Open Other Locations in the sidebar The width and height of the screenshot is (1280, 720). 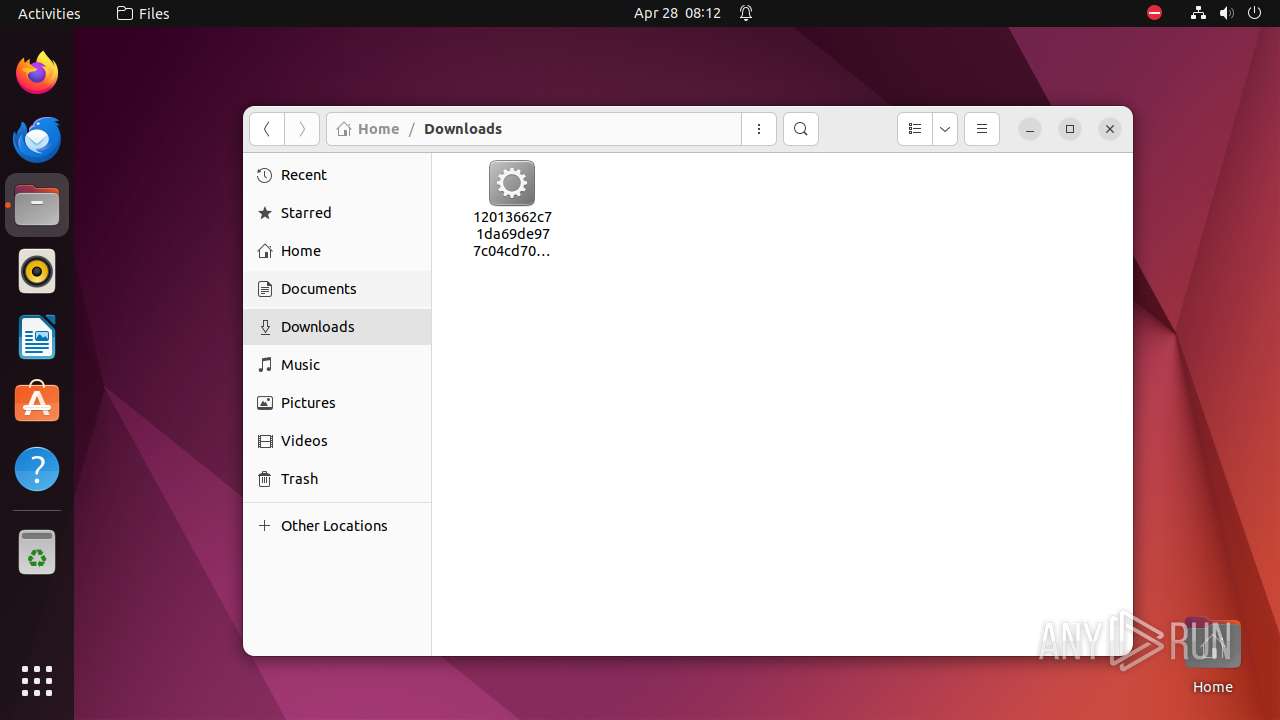[337, 526]
